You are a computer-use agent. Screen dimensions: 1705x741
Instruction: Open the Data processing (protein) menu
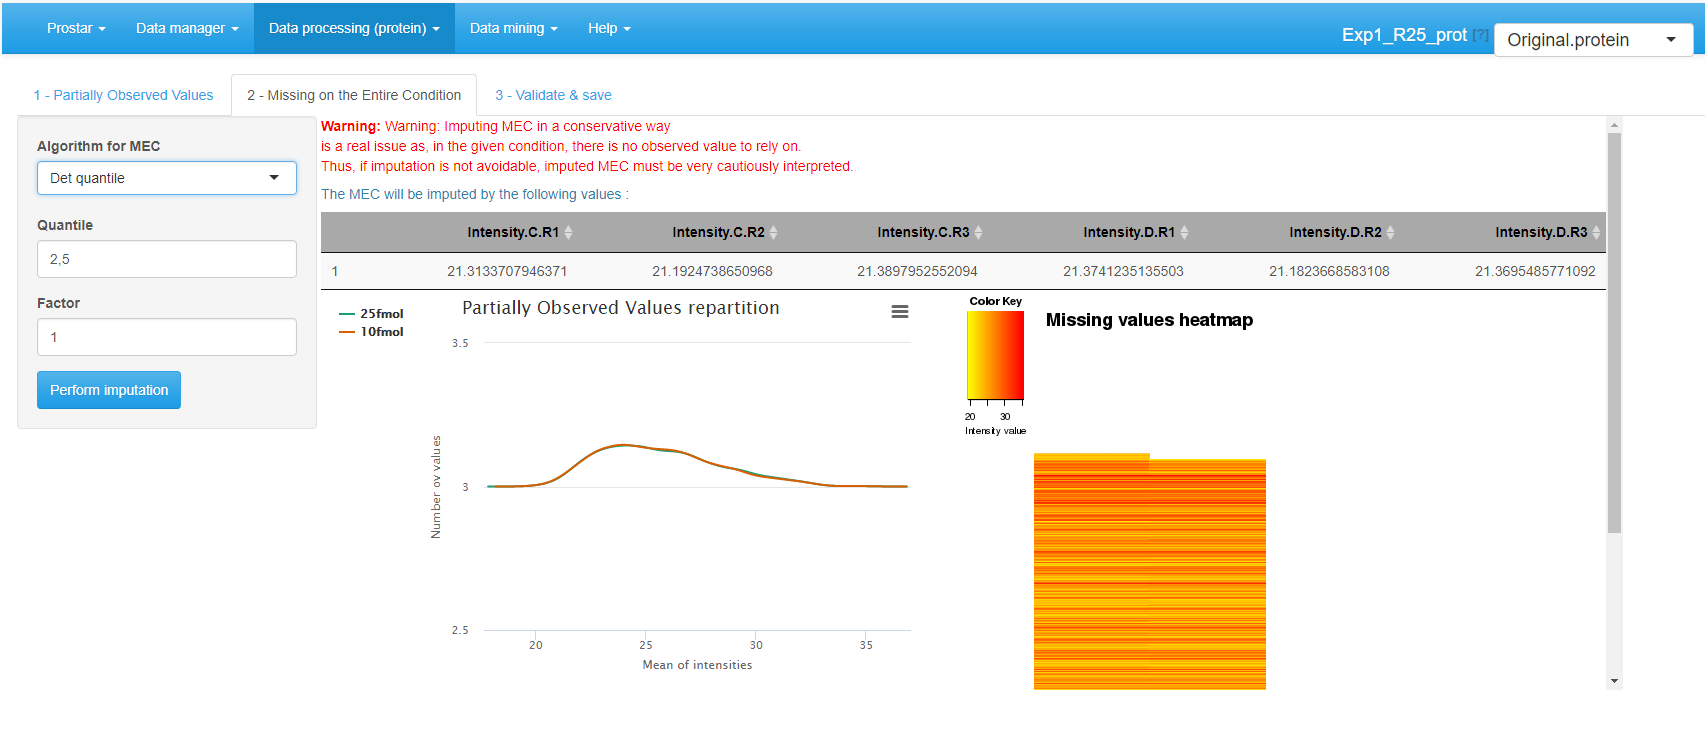354,28
